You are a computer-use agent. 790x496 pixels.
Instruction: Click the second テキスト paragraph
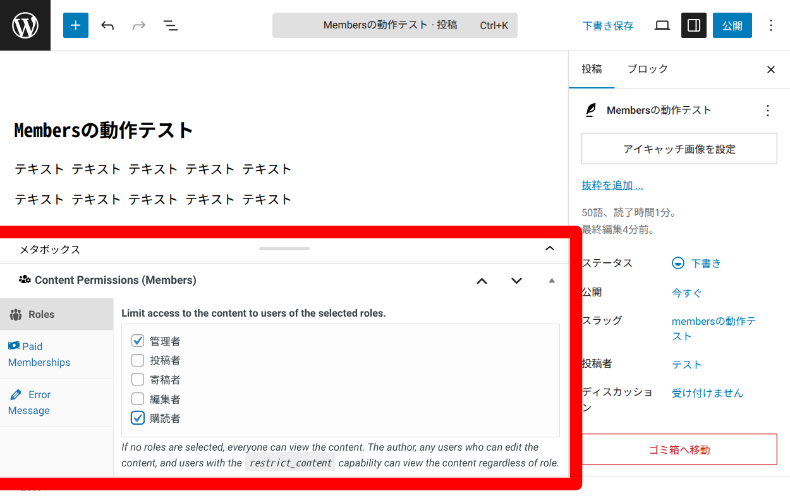(153, 199)
